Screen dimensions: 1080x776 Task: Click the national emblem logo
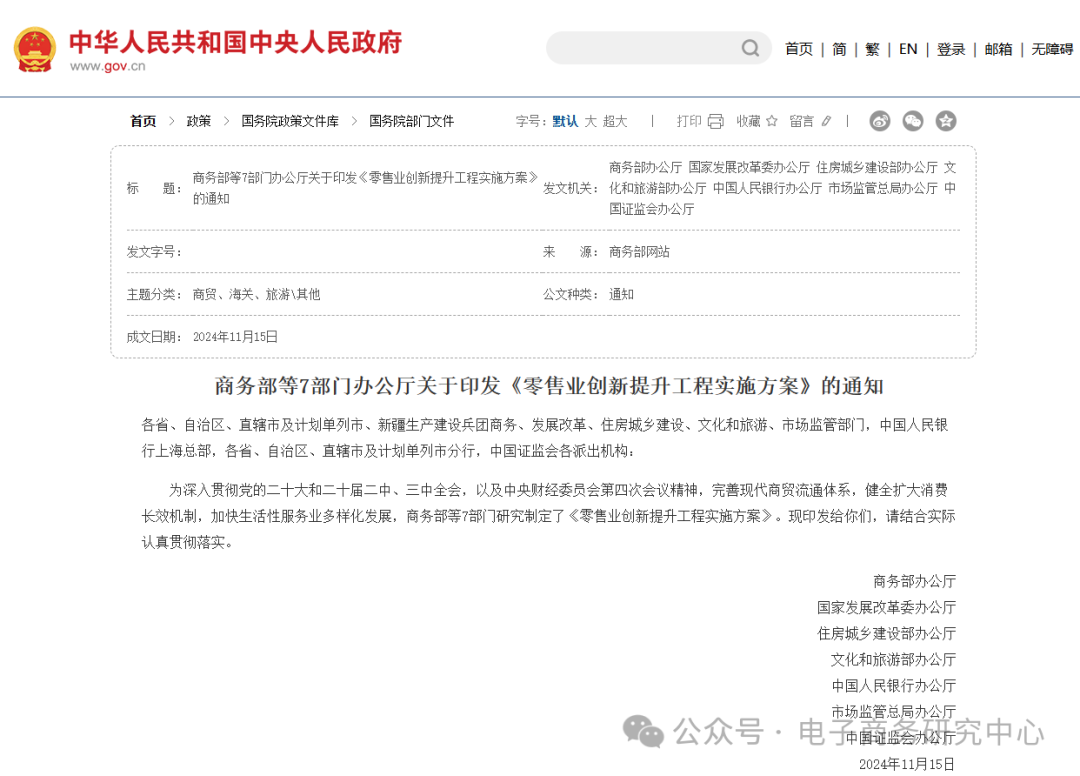tap(35, 47)
